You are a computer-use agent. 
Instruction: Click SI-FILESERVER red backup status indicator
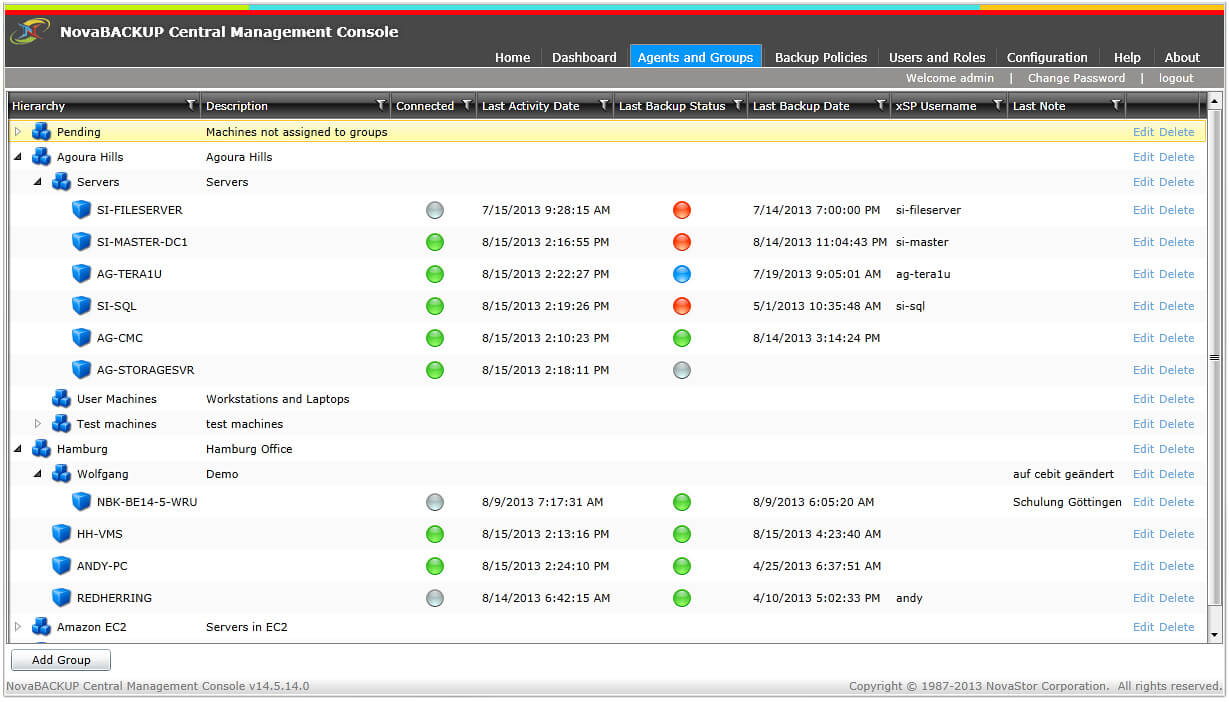coord(682,210)
